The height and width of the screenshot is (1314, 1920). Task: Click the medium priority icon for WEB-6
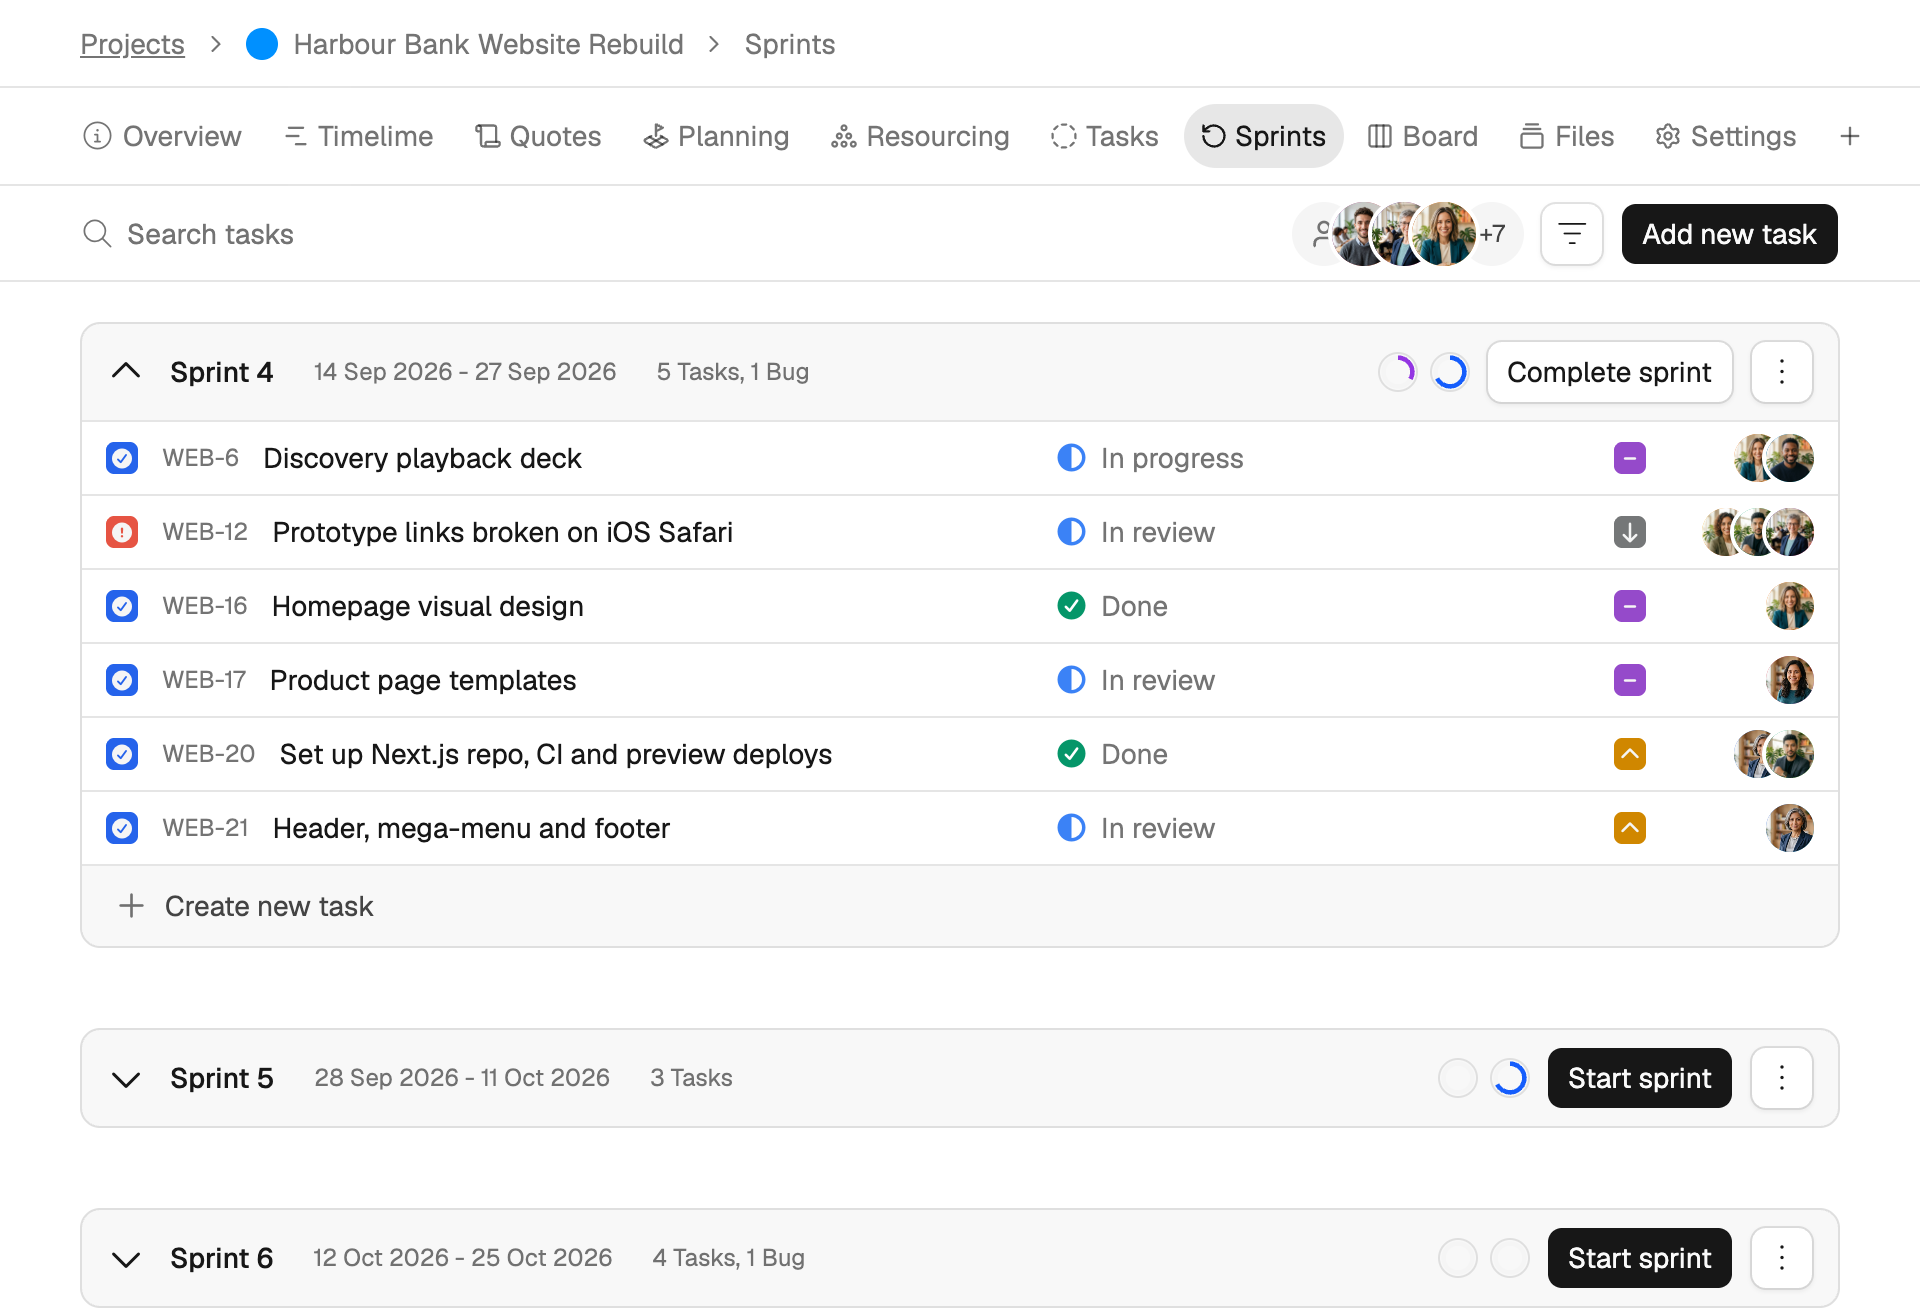1630,458
